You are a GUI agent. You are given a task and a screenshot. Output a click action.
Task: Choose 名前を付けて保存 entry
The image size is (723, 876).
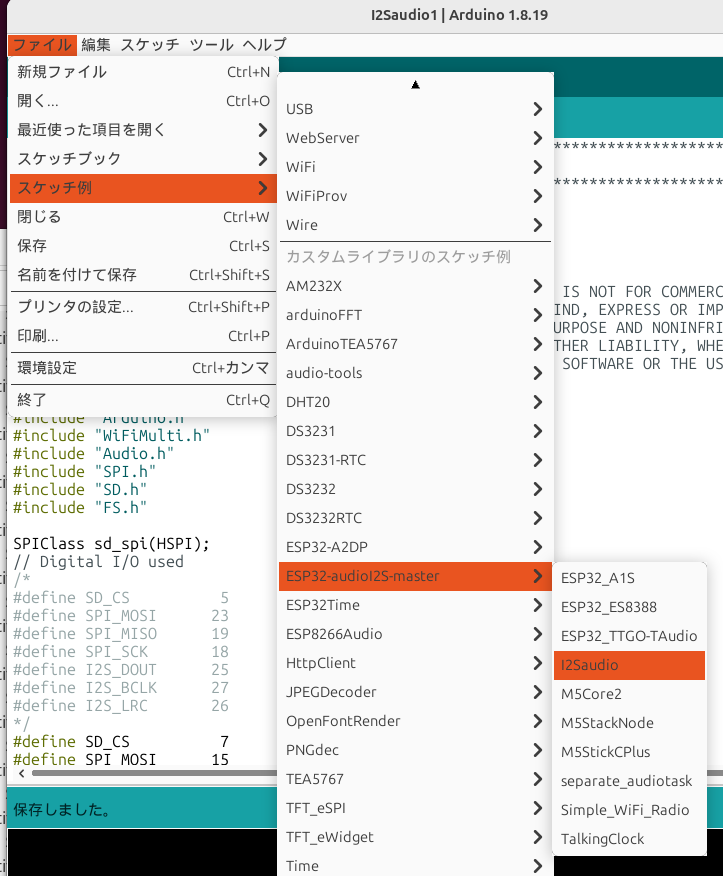[143, 275]
